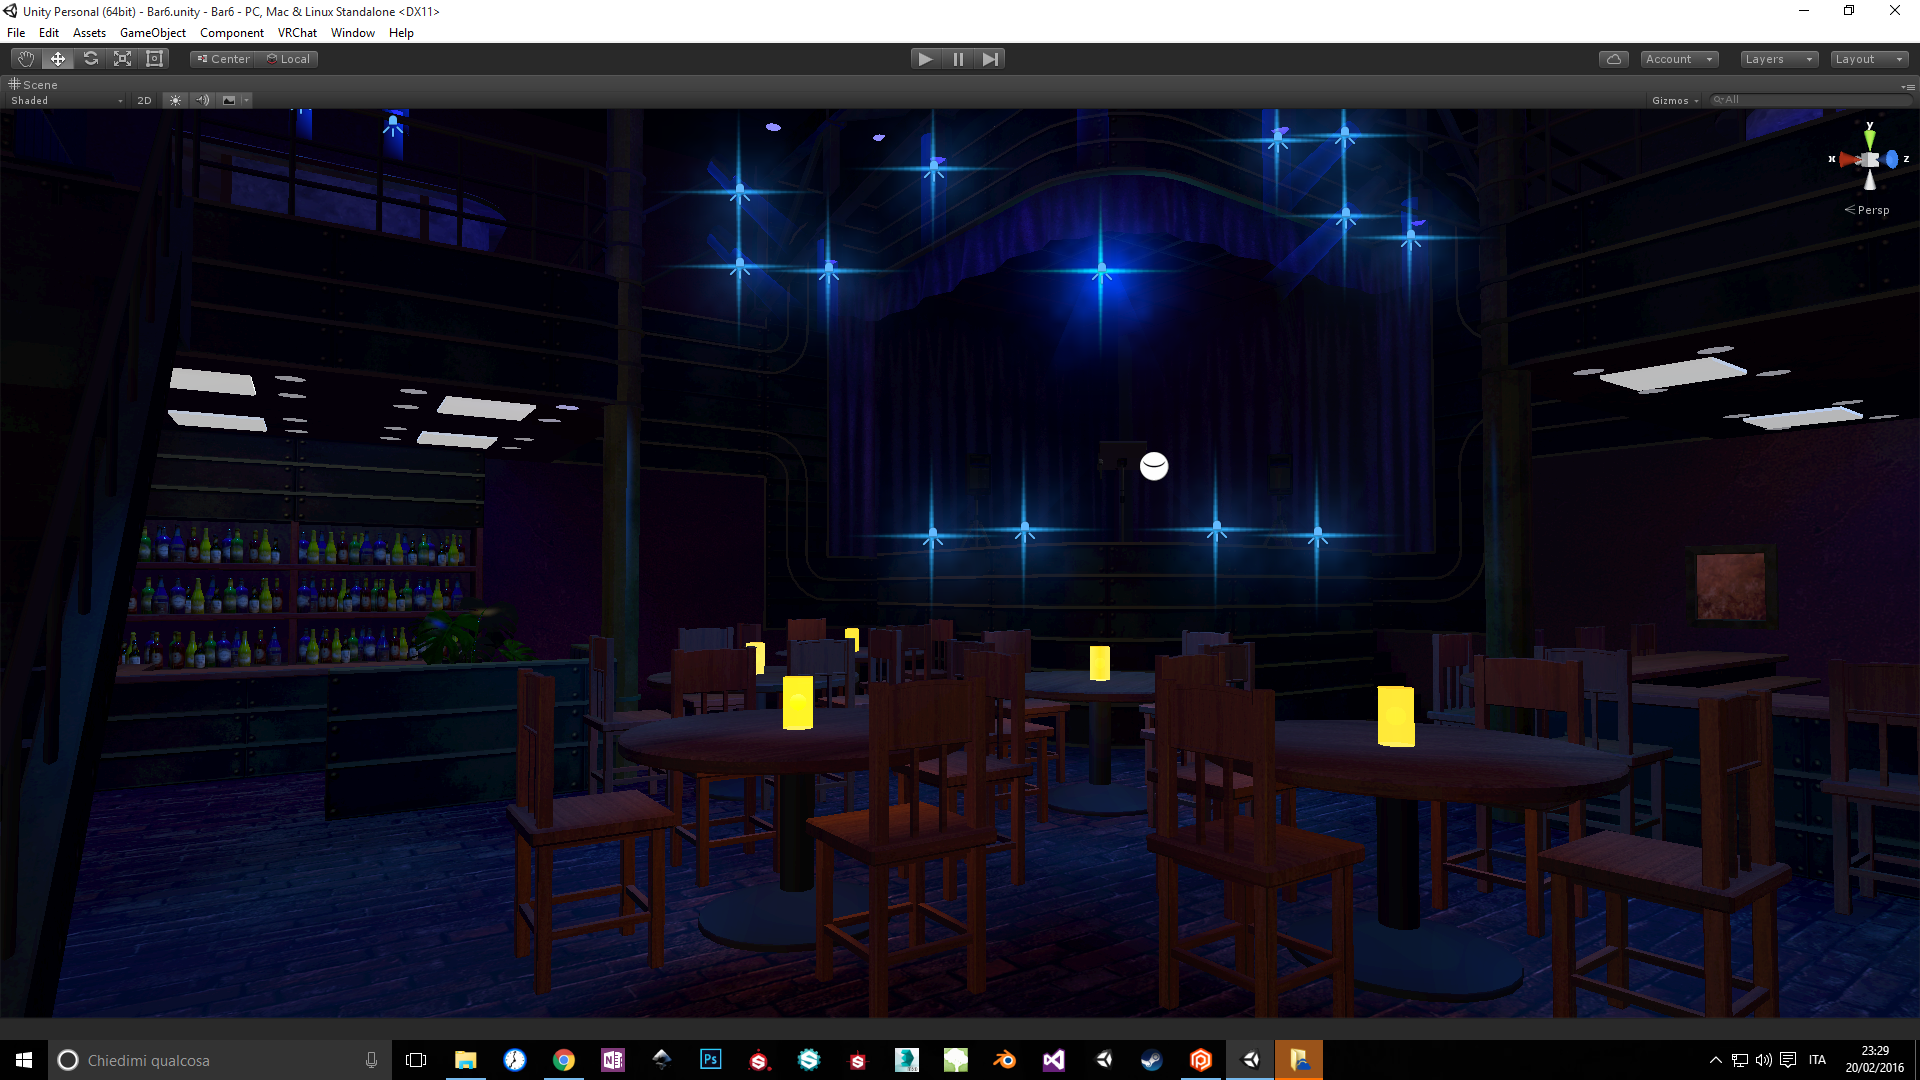The height and width of the screenshot is (1080, 1920).
Task: Click the Play button
Action: [x=925, y=59]
